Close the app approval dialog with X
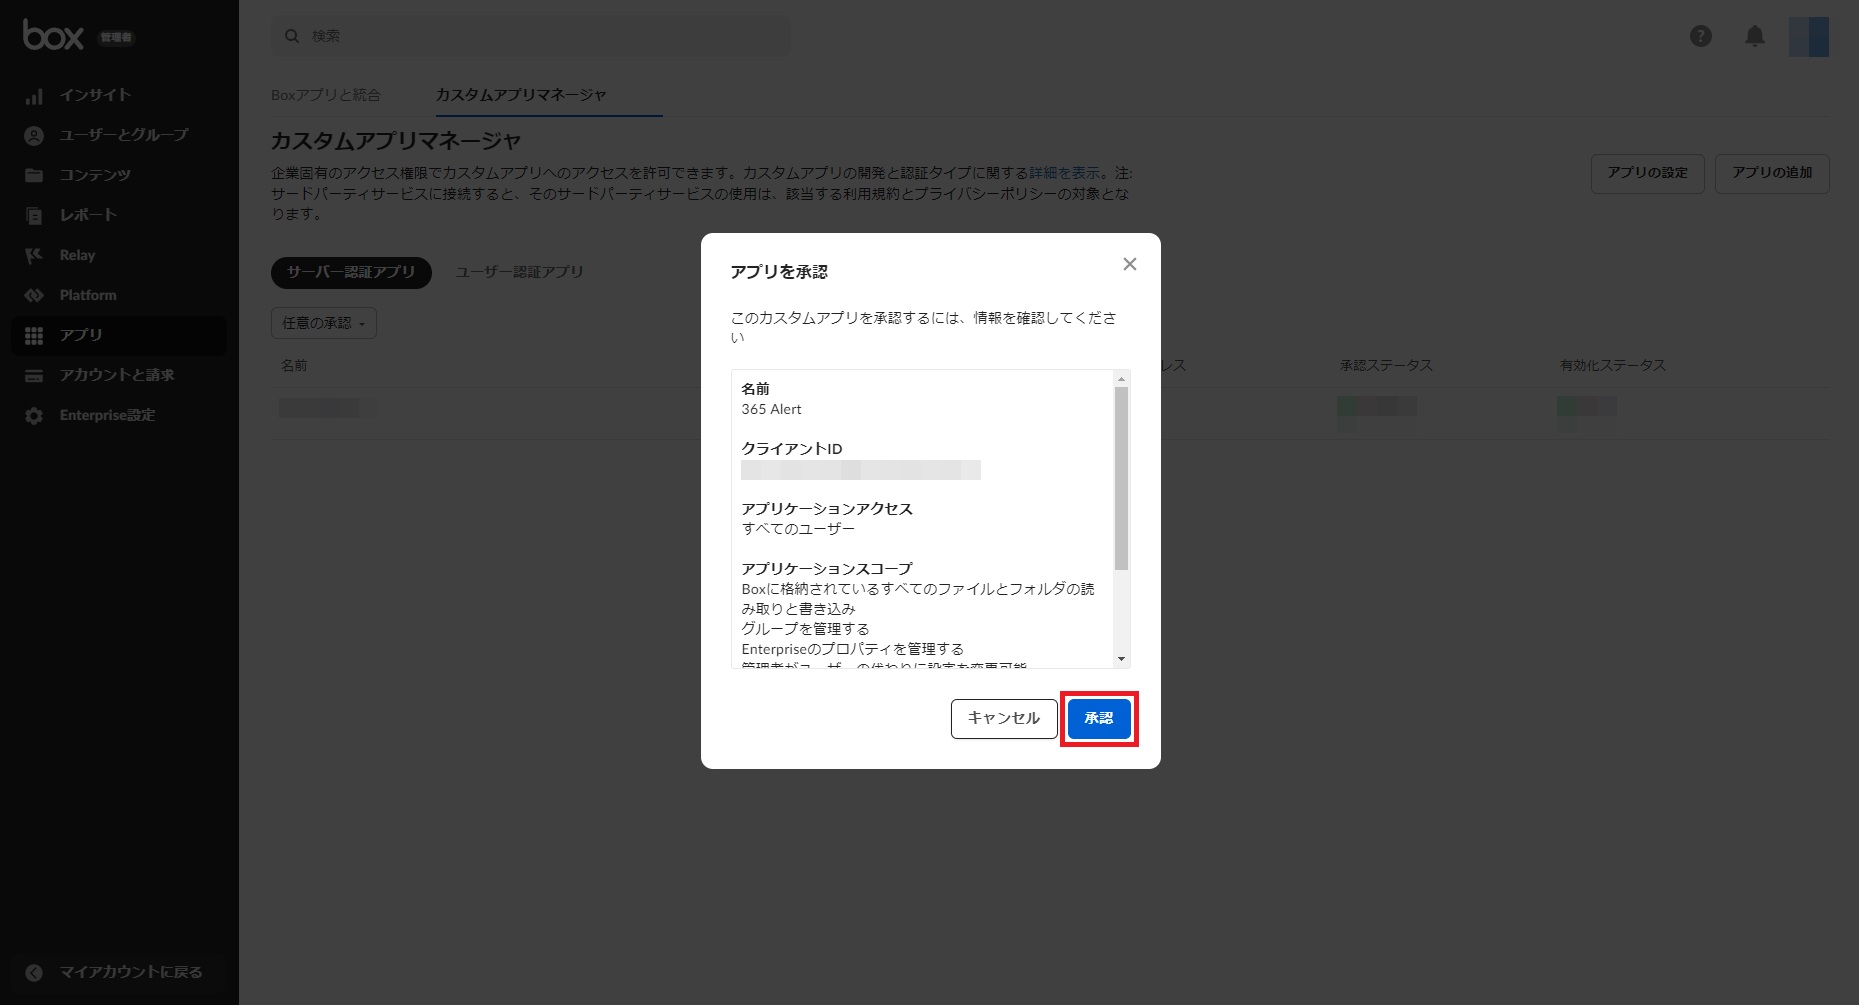Screen dimensions: 1859x1005 [1129, 264]
